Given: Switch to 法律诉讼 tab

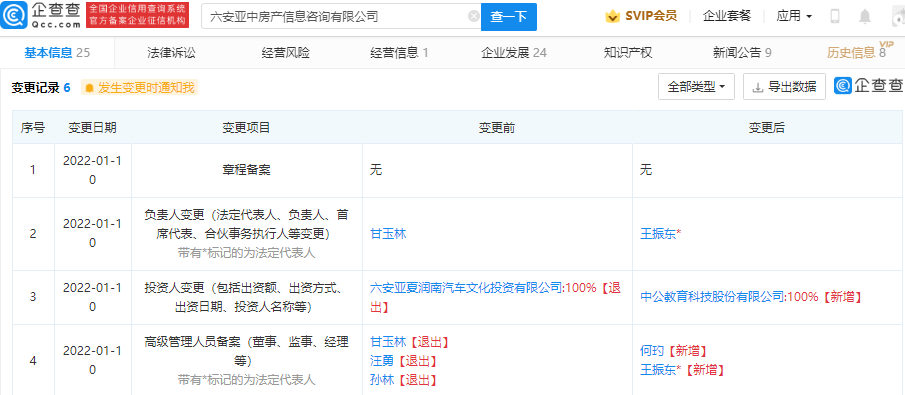Looking at the screenshot, I should [x=171, y=53].
